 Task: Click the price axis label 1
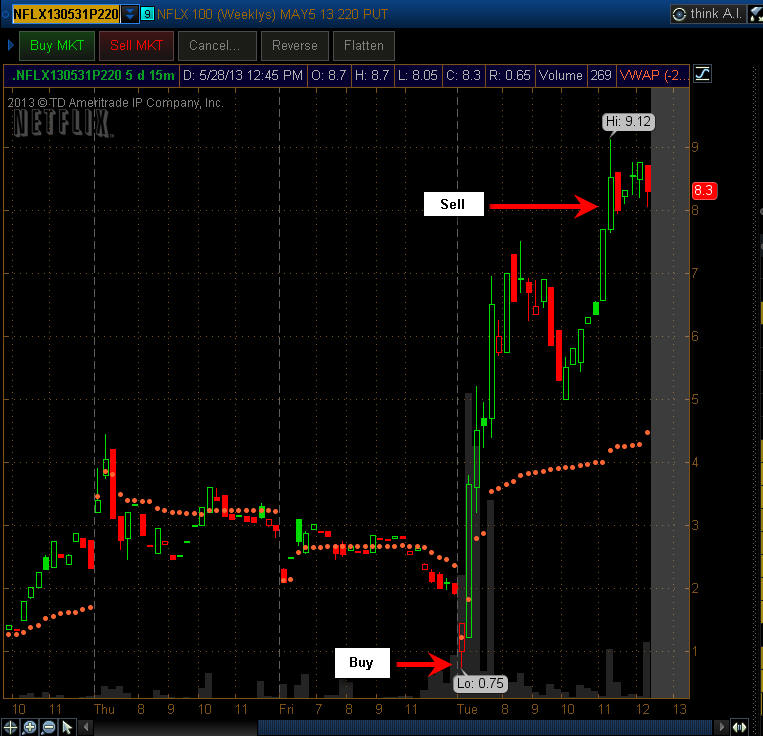695,651
